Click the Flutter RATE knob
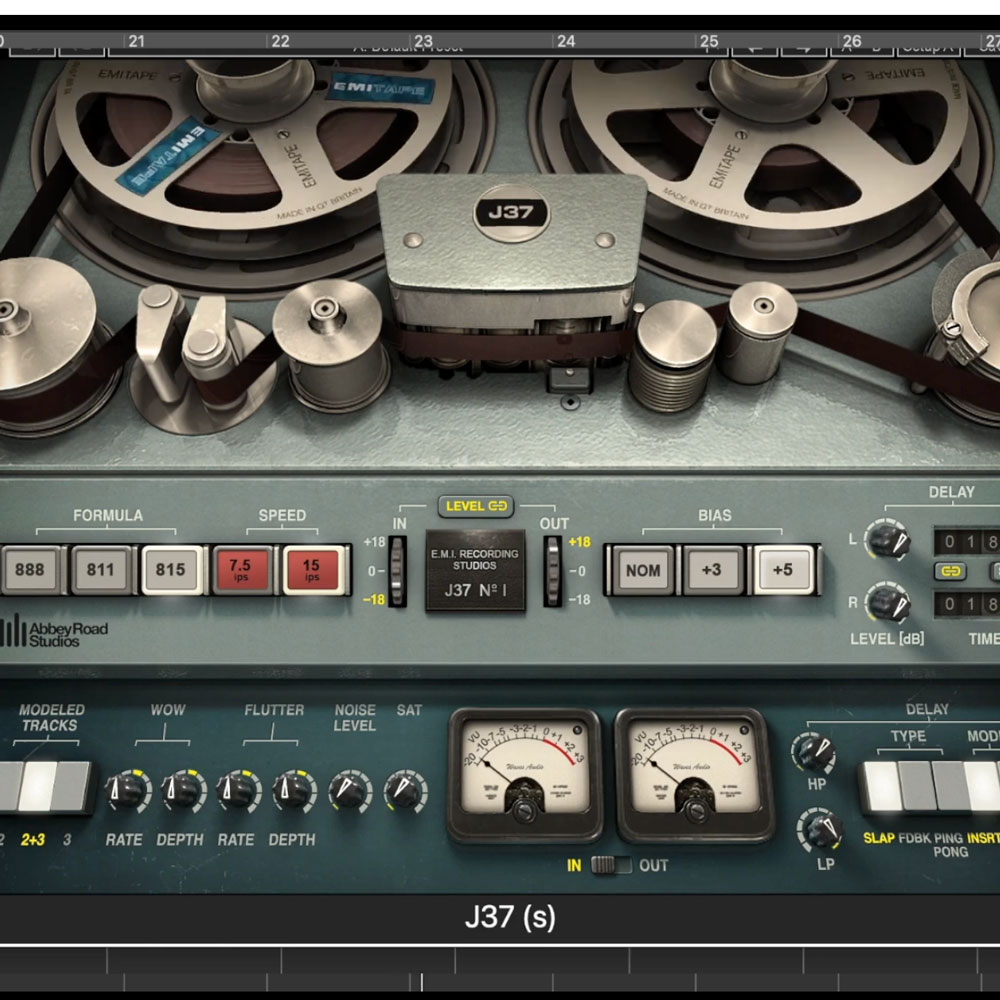This screenshot has width=1000, height=1000. [x=237, y=791]
